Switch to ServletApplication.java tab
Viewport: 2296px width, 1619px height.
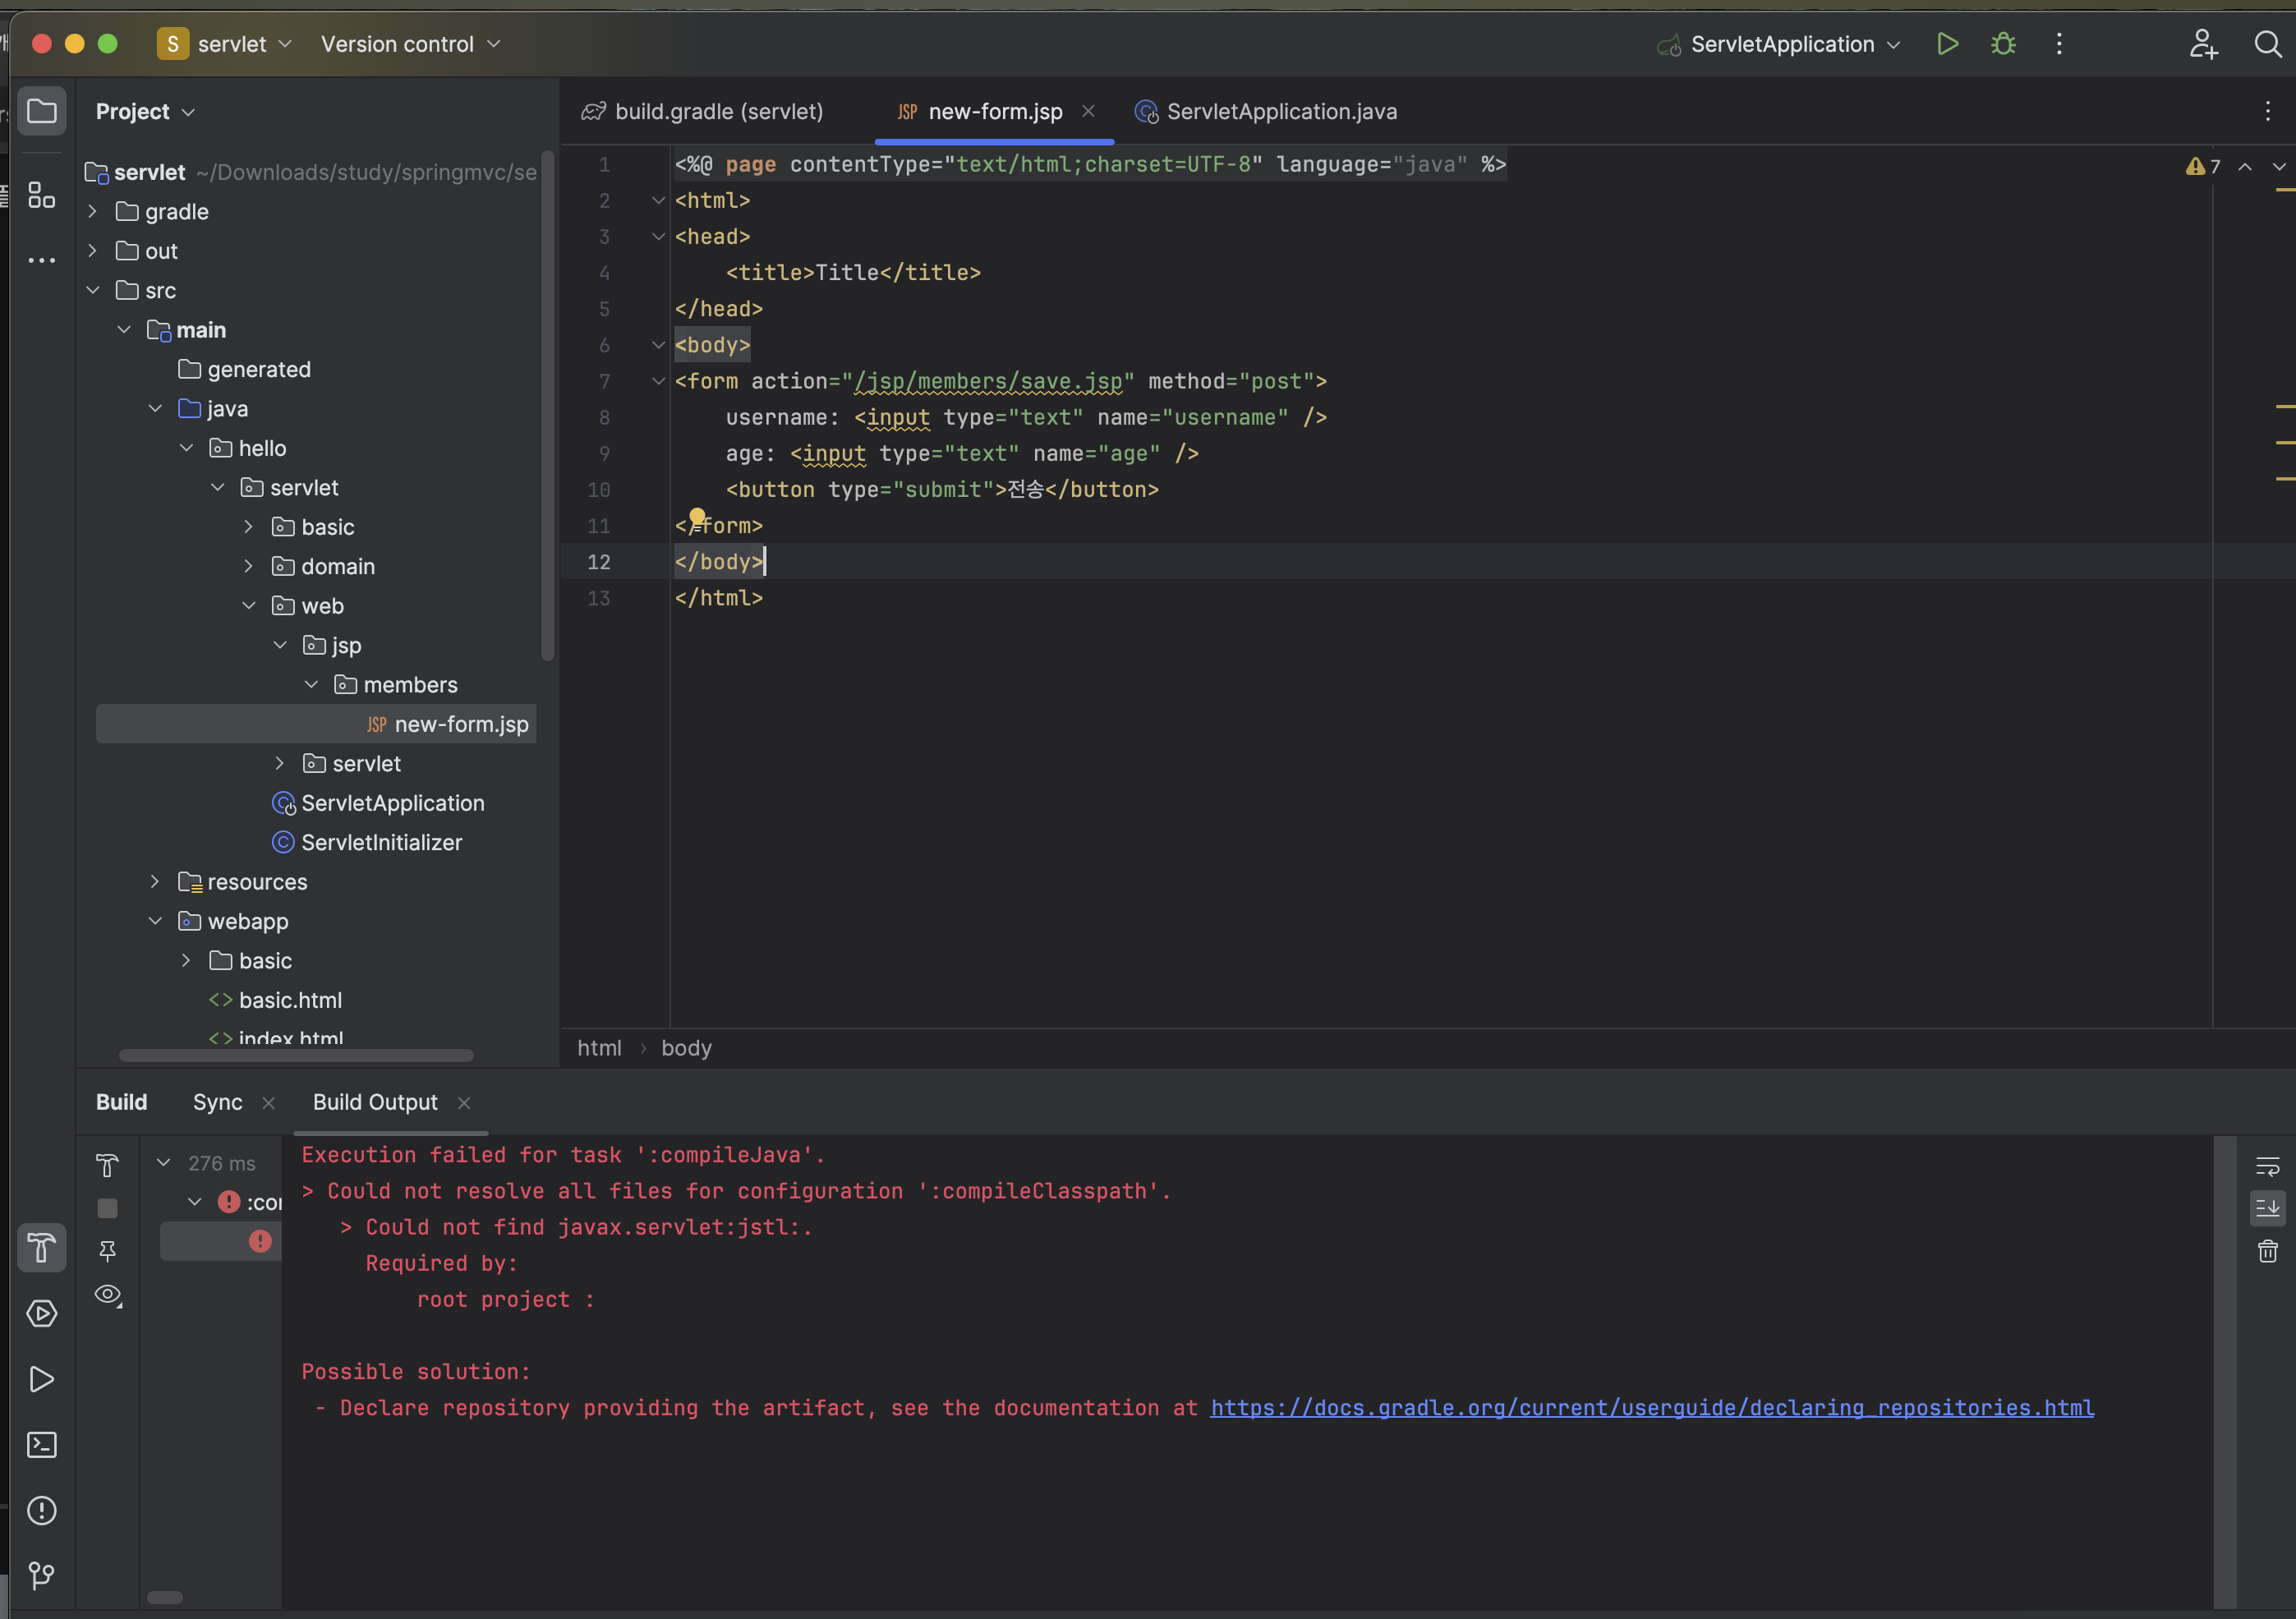click(1267, 111)
